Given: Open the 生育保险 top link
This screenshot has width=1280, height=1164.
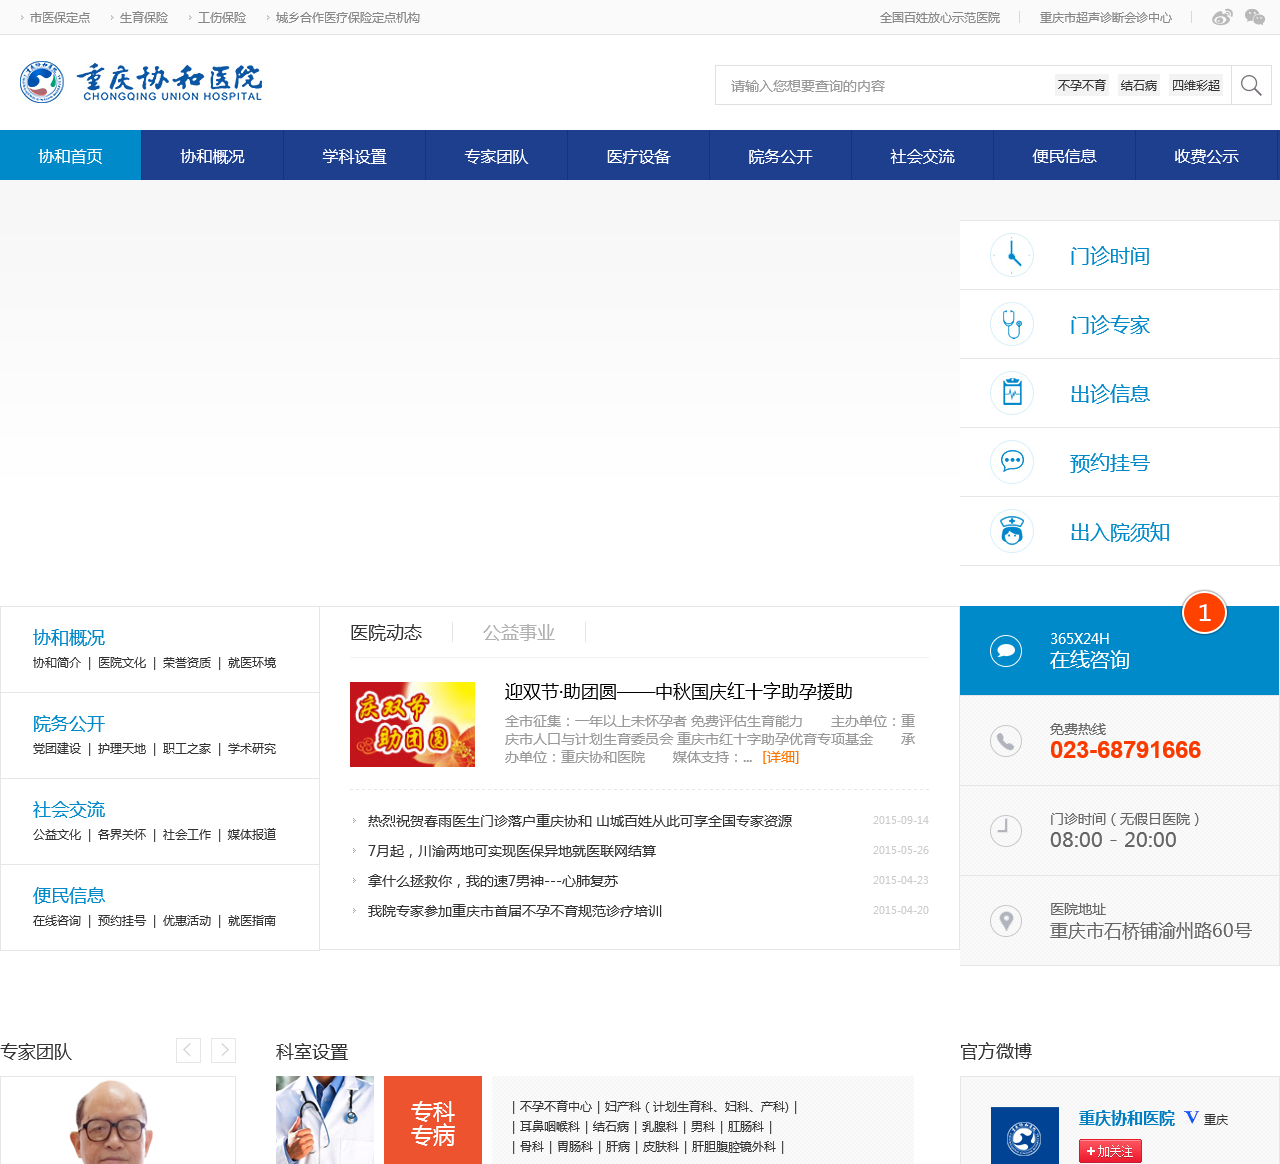Looking at the screenshot, I should [x=144, y=18].
